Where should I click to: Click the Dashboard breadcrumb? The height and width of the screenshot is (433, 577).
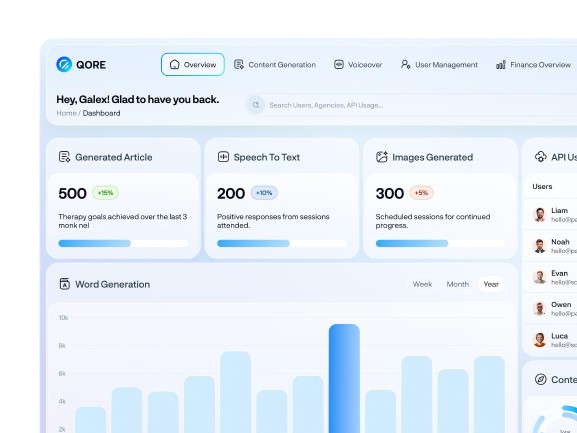(102, 113)
